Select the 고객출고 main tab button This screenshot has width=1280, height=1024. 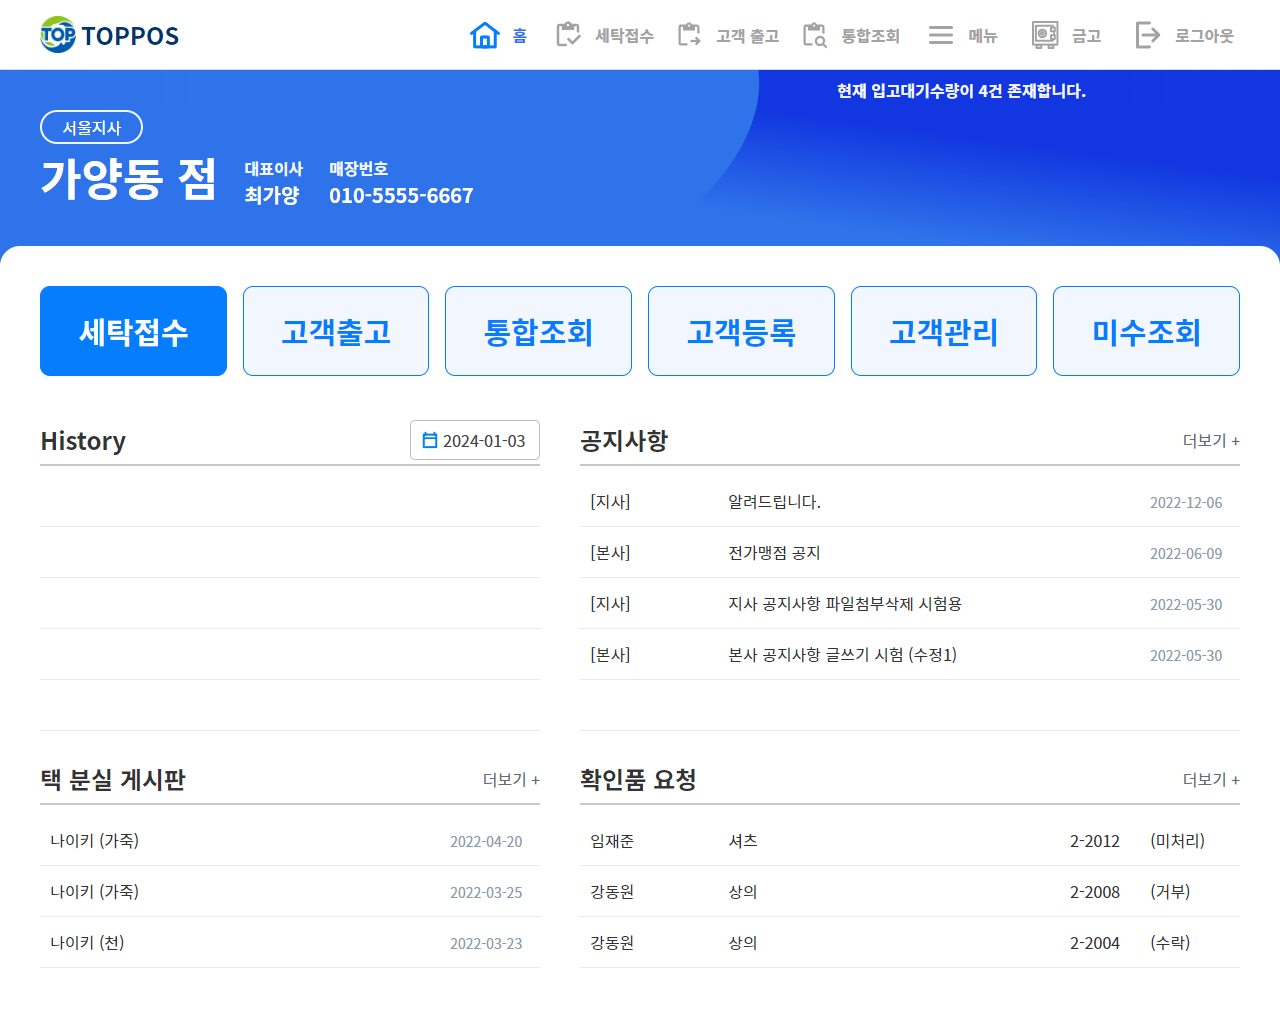click(336, 331)
